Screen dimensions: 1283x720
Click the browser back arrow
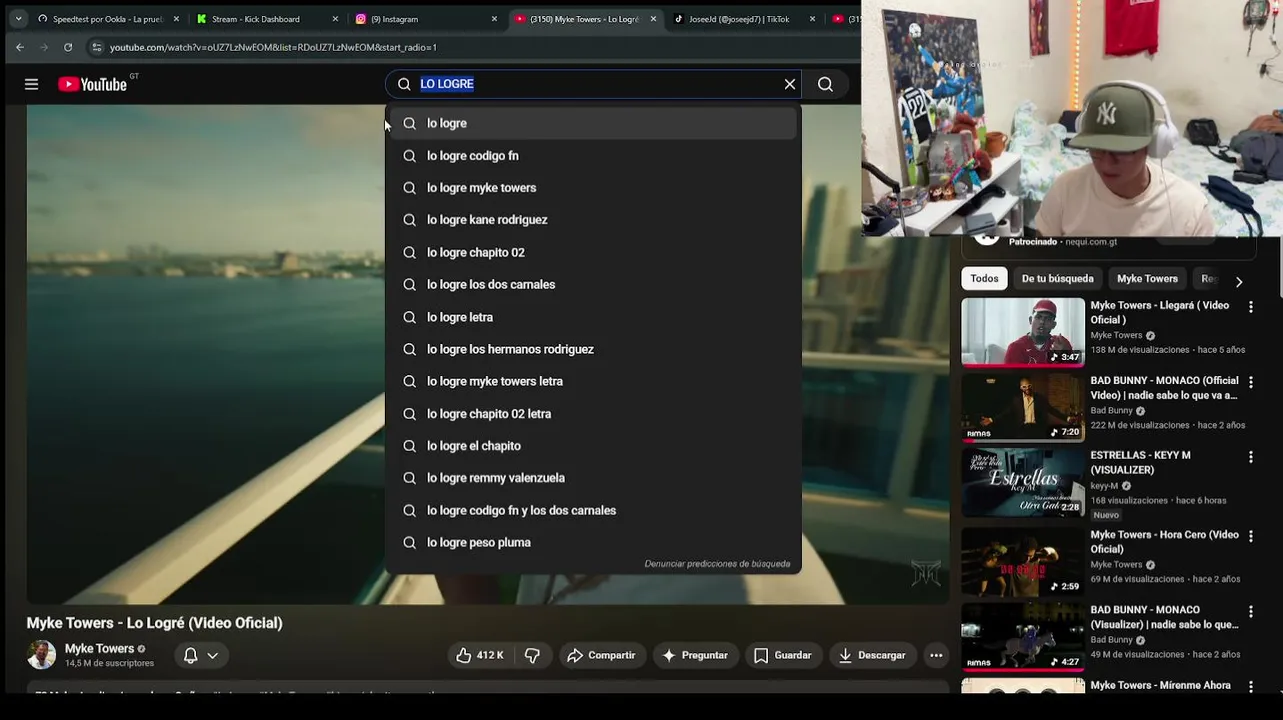pyautogui.click(x=20, y=47)
